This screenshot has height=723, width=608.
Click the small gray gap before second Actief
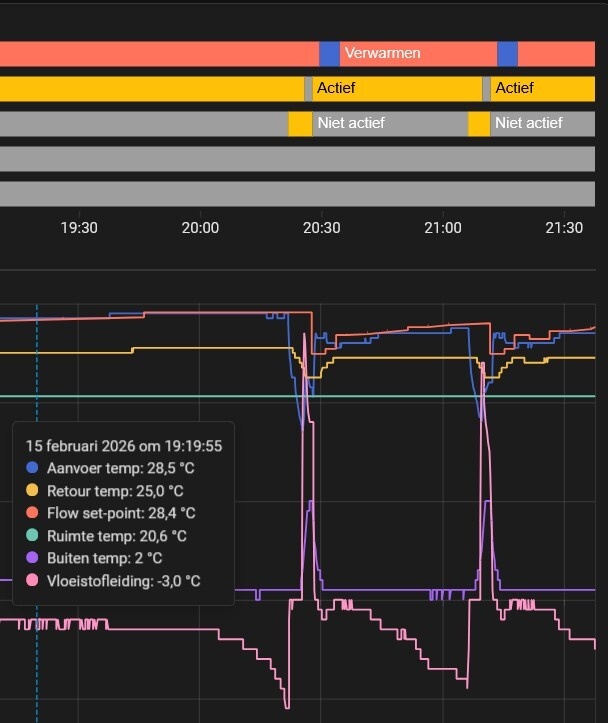pos(486,89)
